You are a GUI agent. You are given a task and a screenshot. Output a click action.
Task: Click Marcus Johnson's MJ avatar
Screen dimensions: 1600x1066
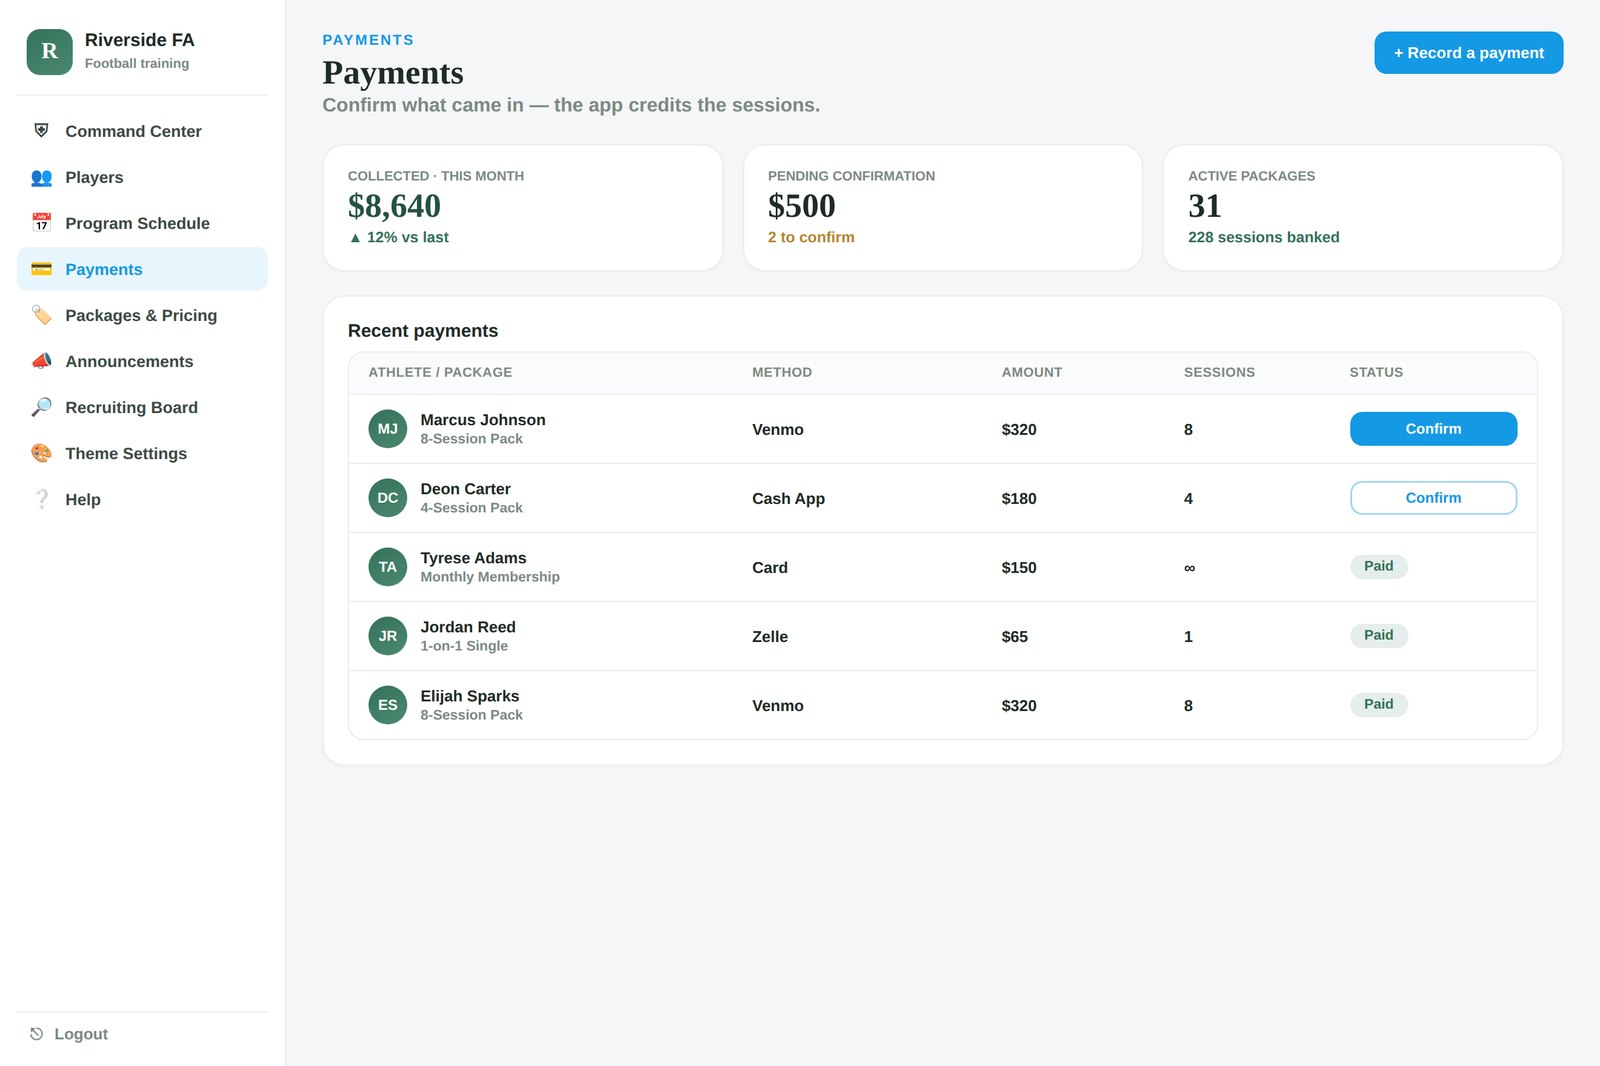388,429
